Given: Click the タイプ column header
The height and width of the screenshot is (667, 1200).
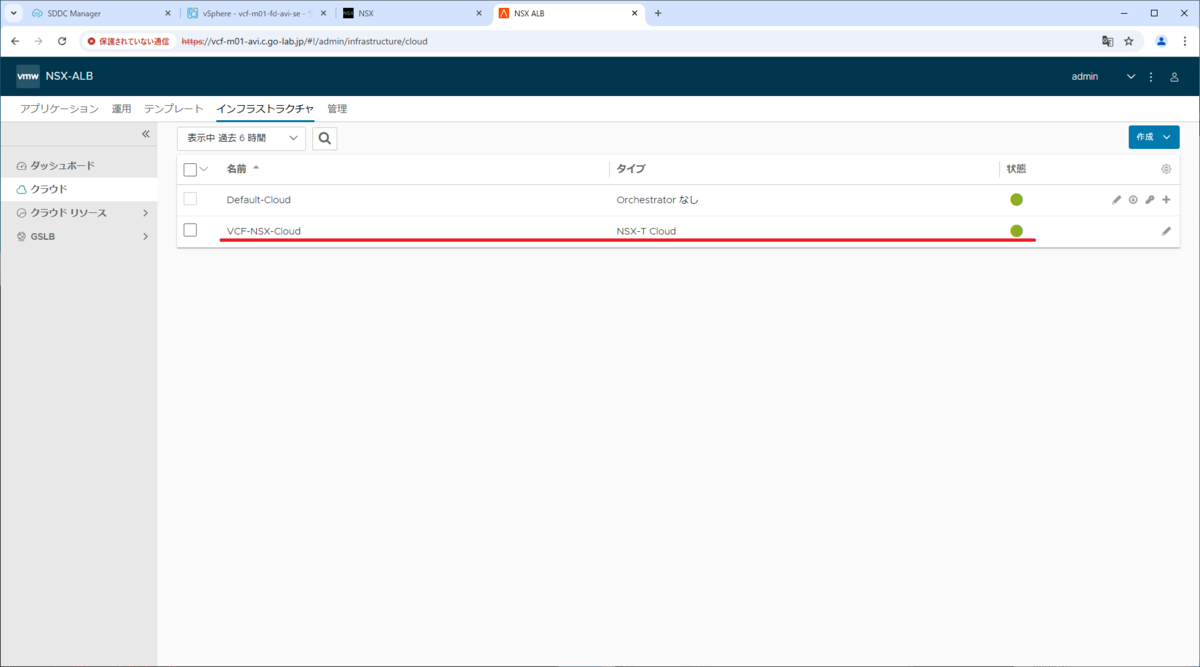Looking at the screenshot, I should point(630,169).
